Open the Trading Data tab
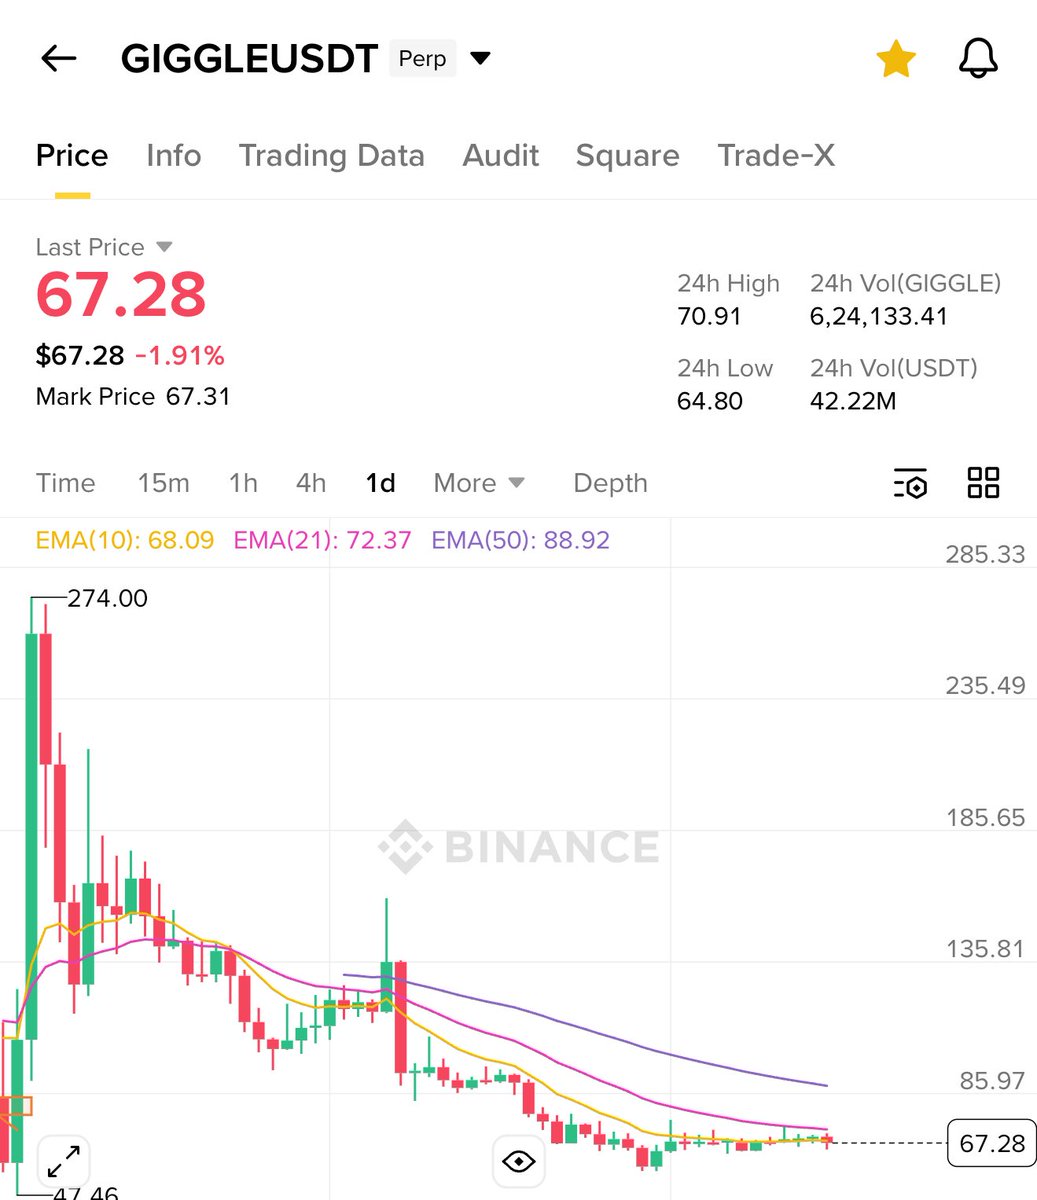 tap(331, 155)
